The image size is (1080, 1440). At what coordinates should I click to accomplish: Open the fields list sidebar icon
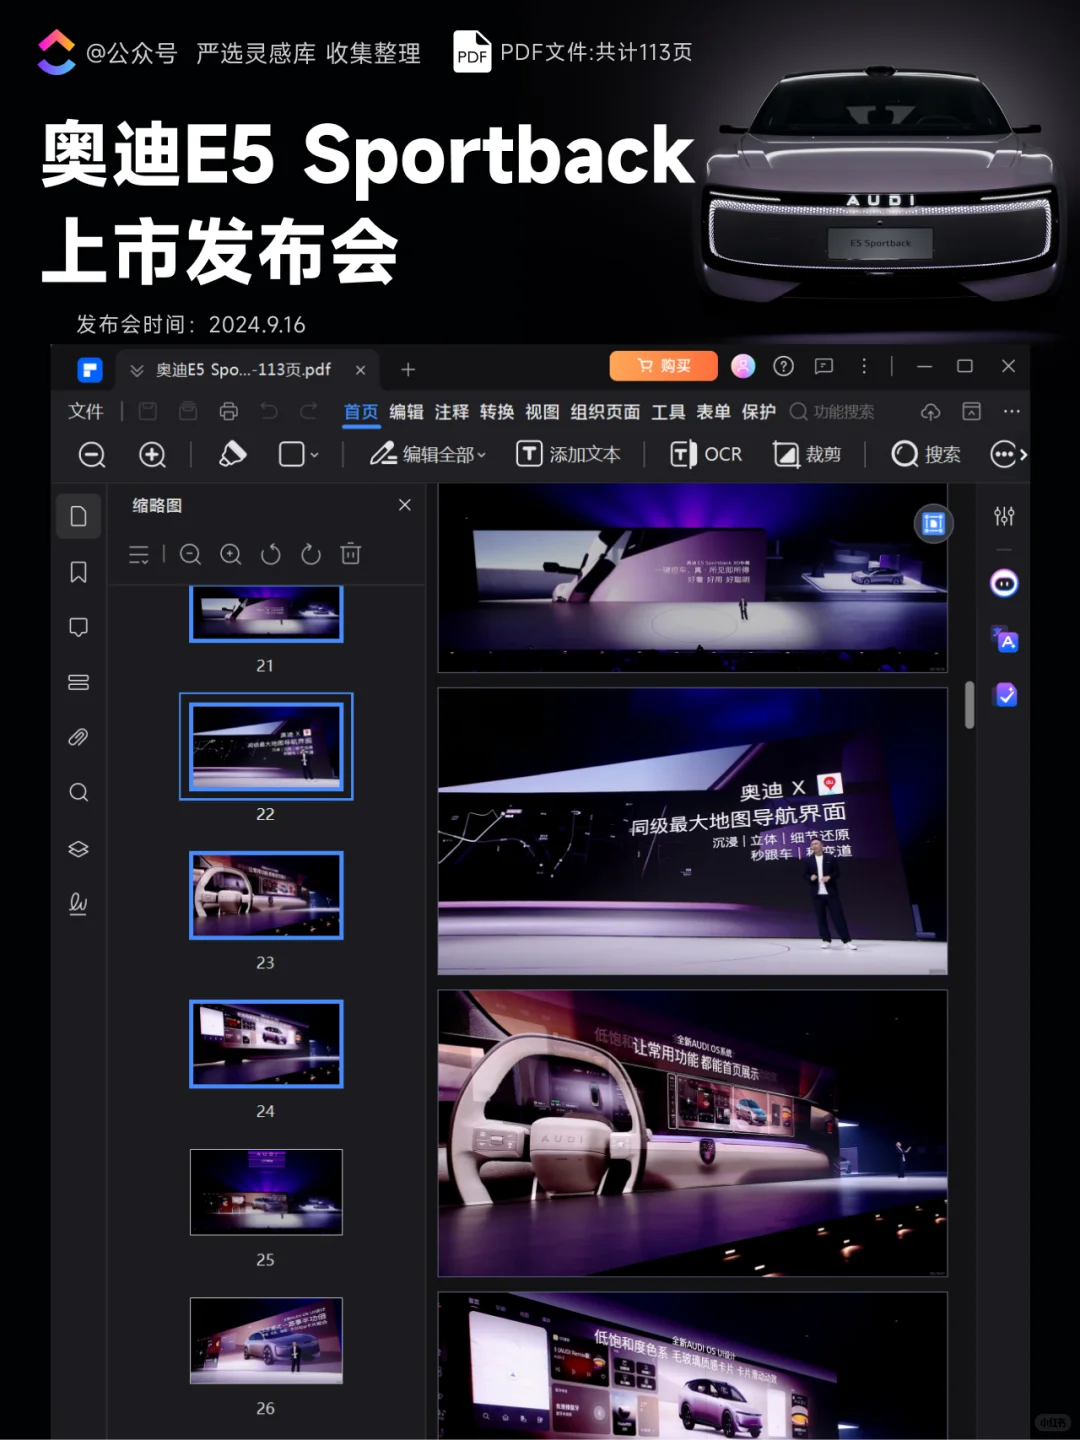coord(78,682)
